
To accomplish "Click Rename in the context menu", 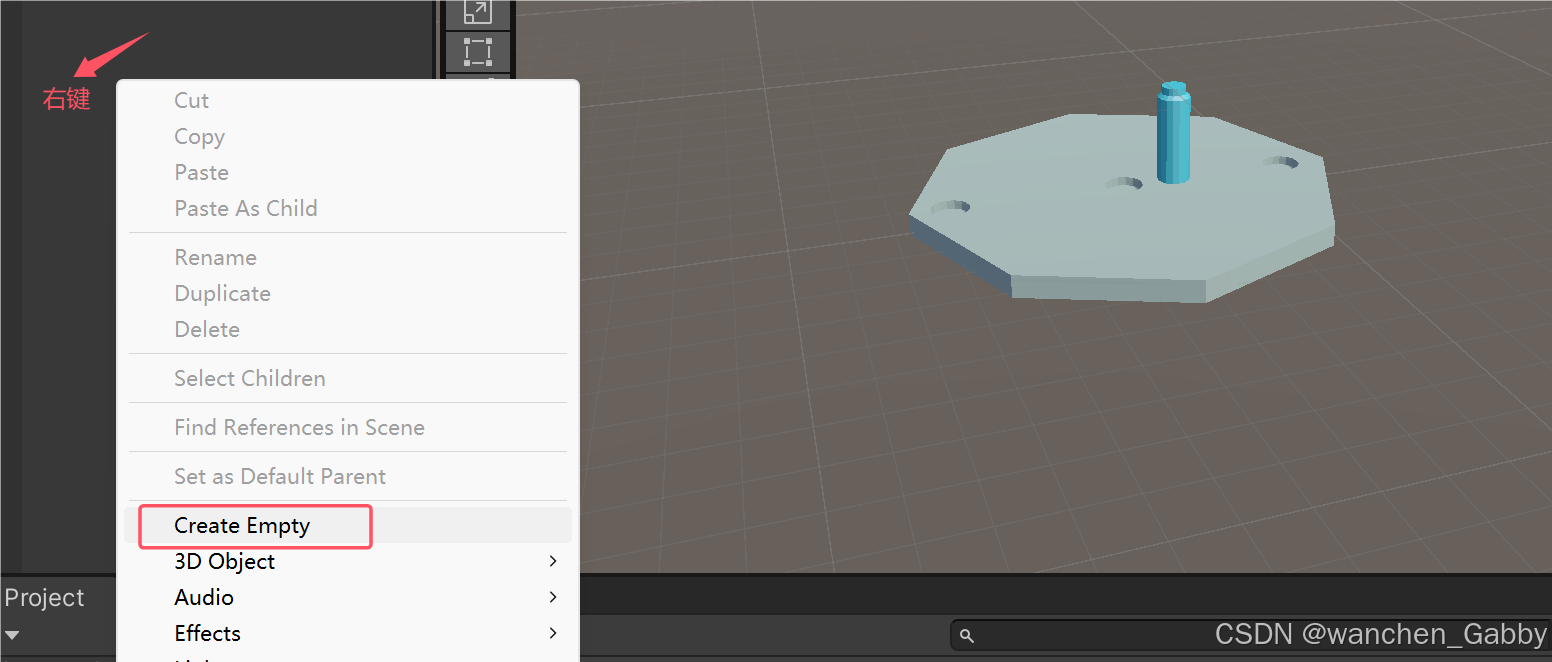I will click(x=215, y=258).
